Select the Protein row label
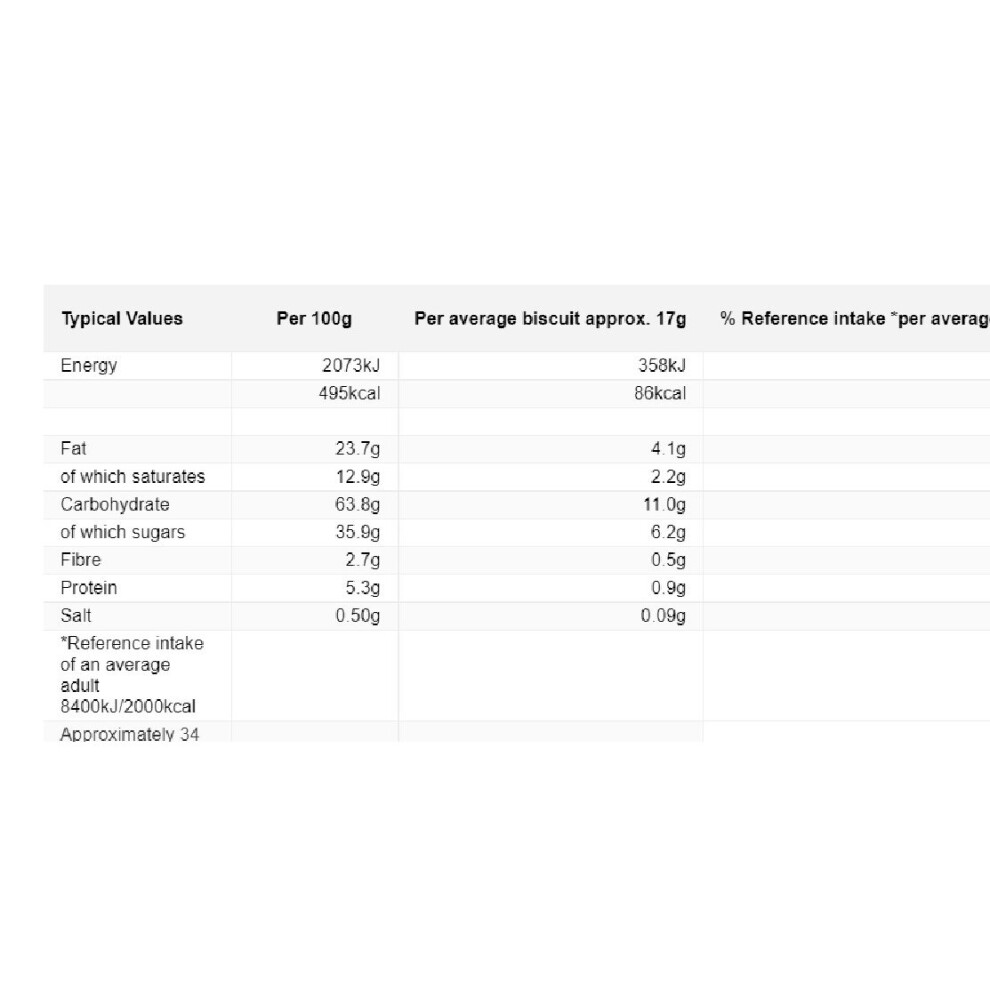 [x=89, y=588]
